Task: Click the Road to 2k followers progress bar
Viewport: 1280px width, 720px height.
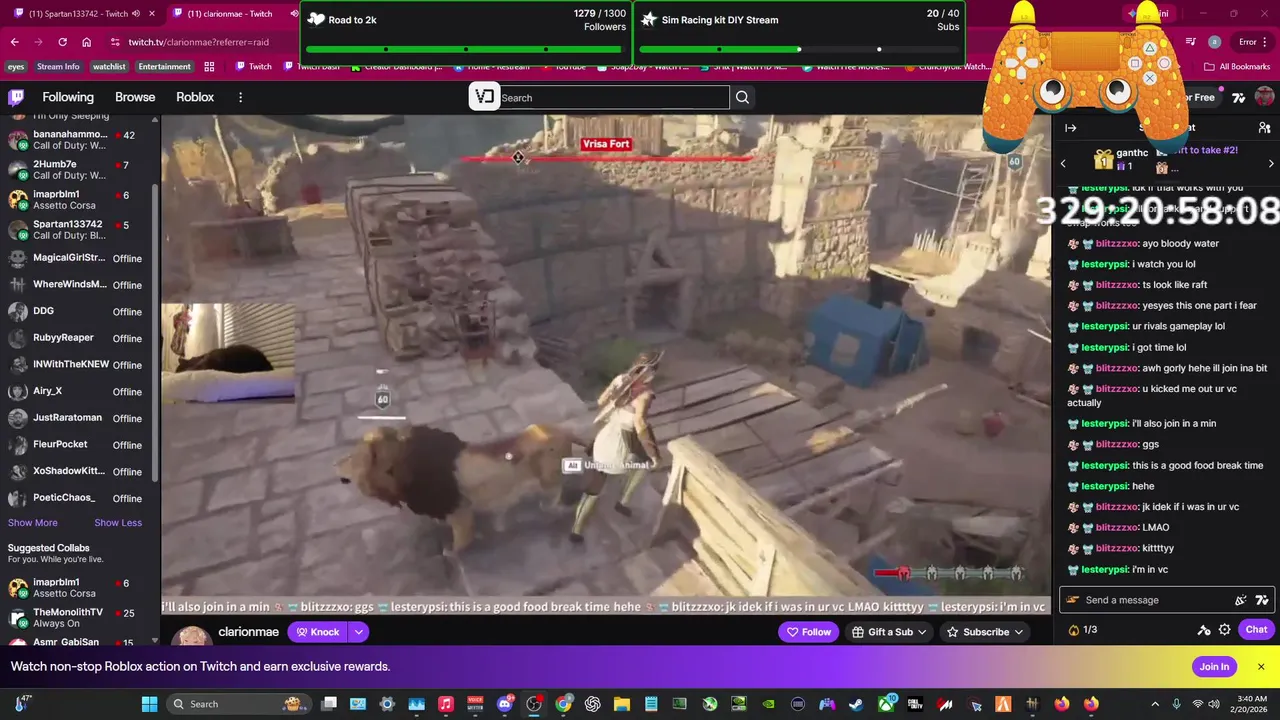Action: tap(466, 49)
